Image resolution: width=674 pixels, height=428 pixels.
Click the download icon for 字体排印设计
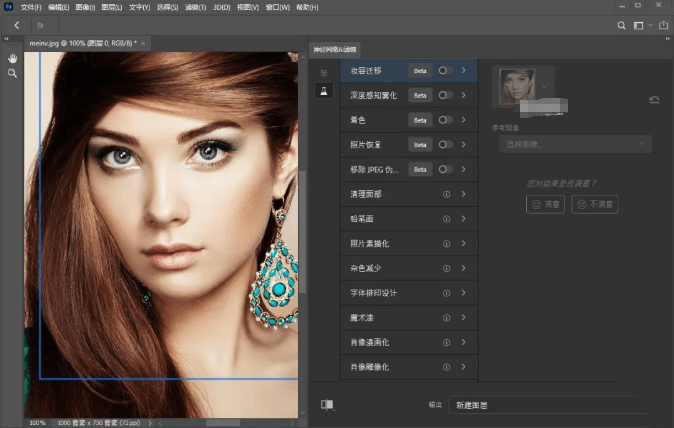(x=447, y=293)
